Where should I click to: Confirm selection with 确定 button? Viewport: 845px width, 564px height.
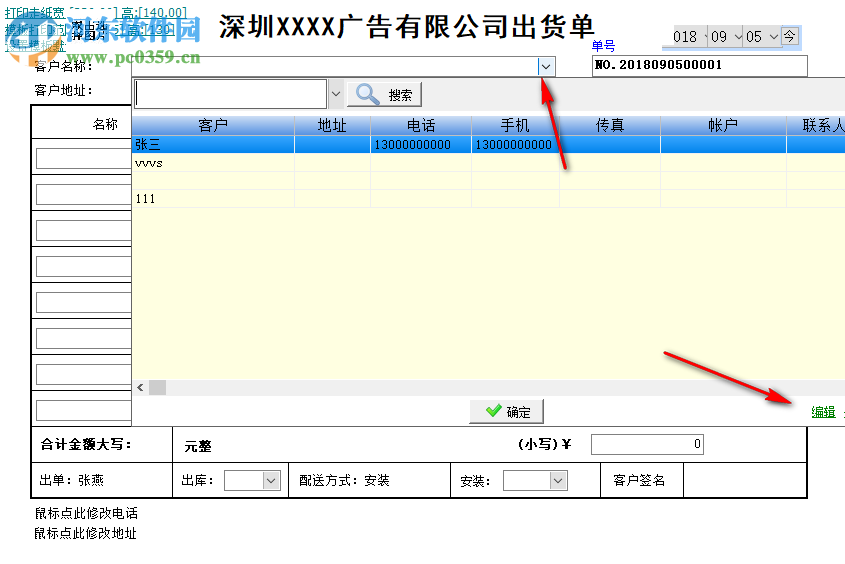[x=507, y=412]
